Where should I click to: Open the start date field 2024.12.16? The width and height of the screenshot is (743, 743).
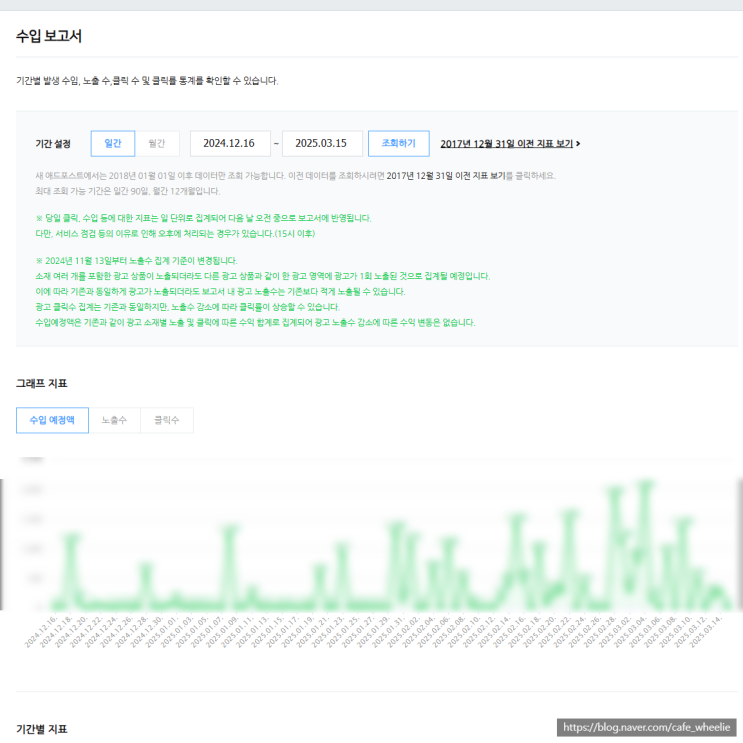click(x=230, y=144)
